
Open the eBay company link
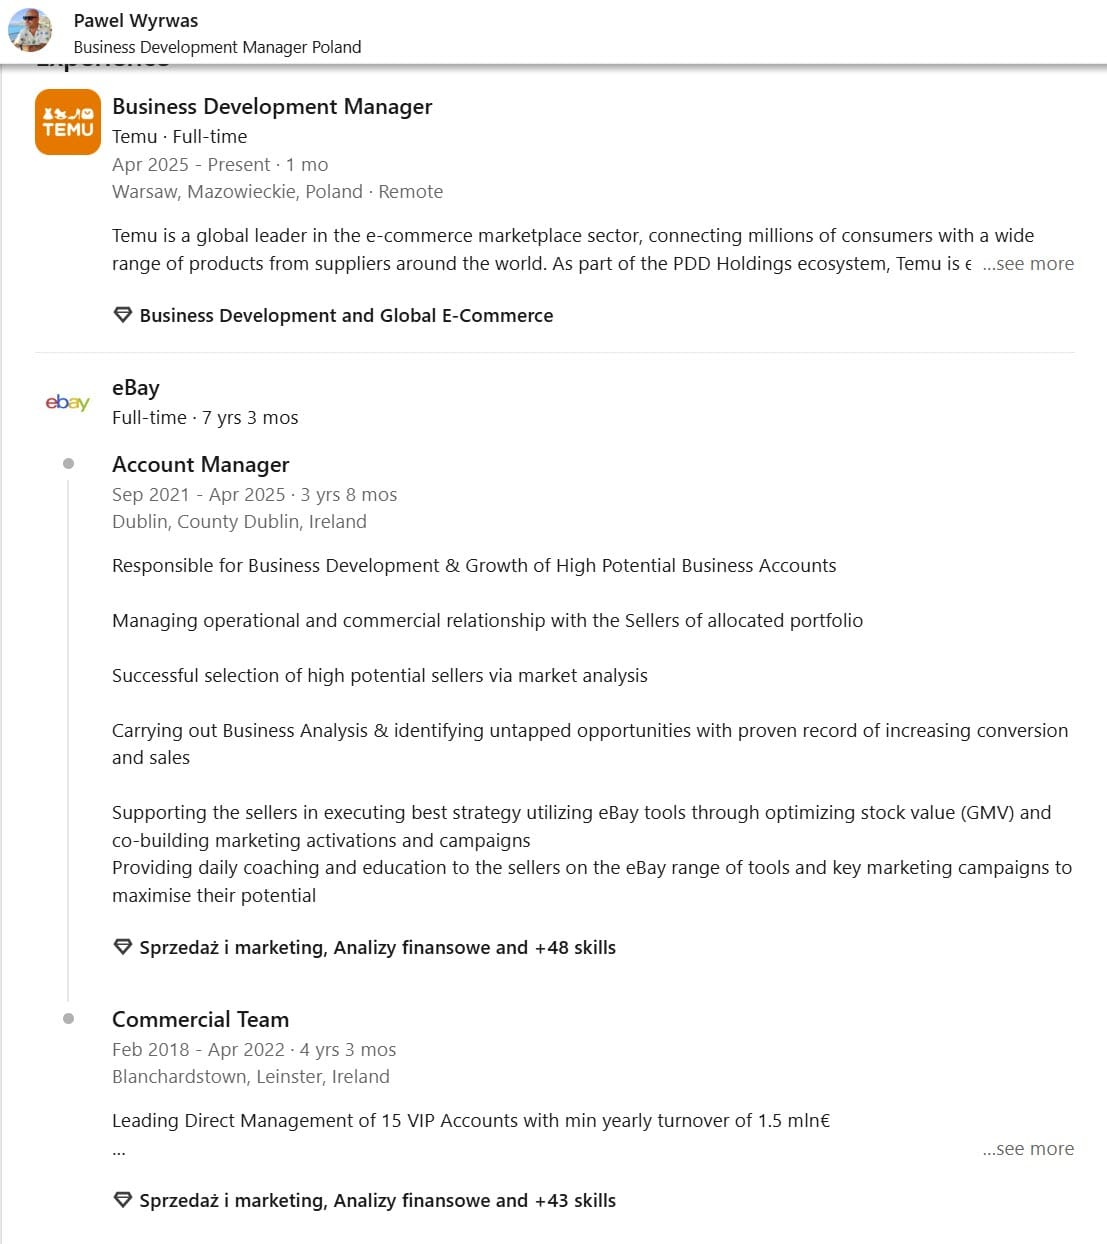(x=136, y=388)
